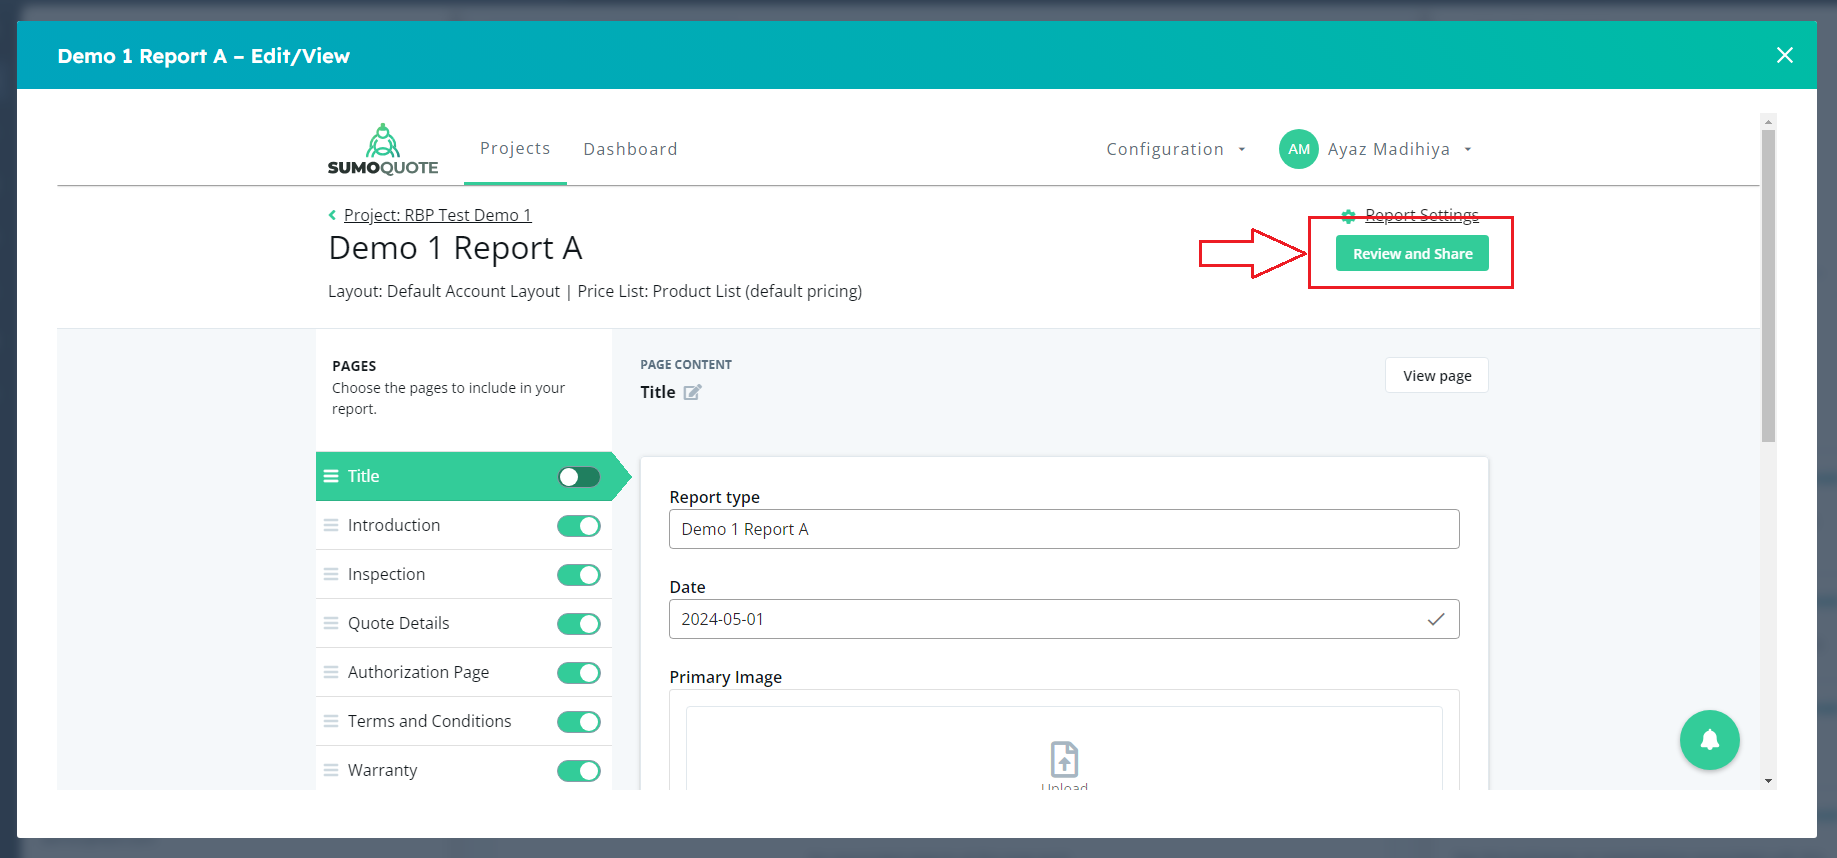Click the notification bell icon
The image size is (1837, 858).
click(x=1709, y=739)
